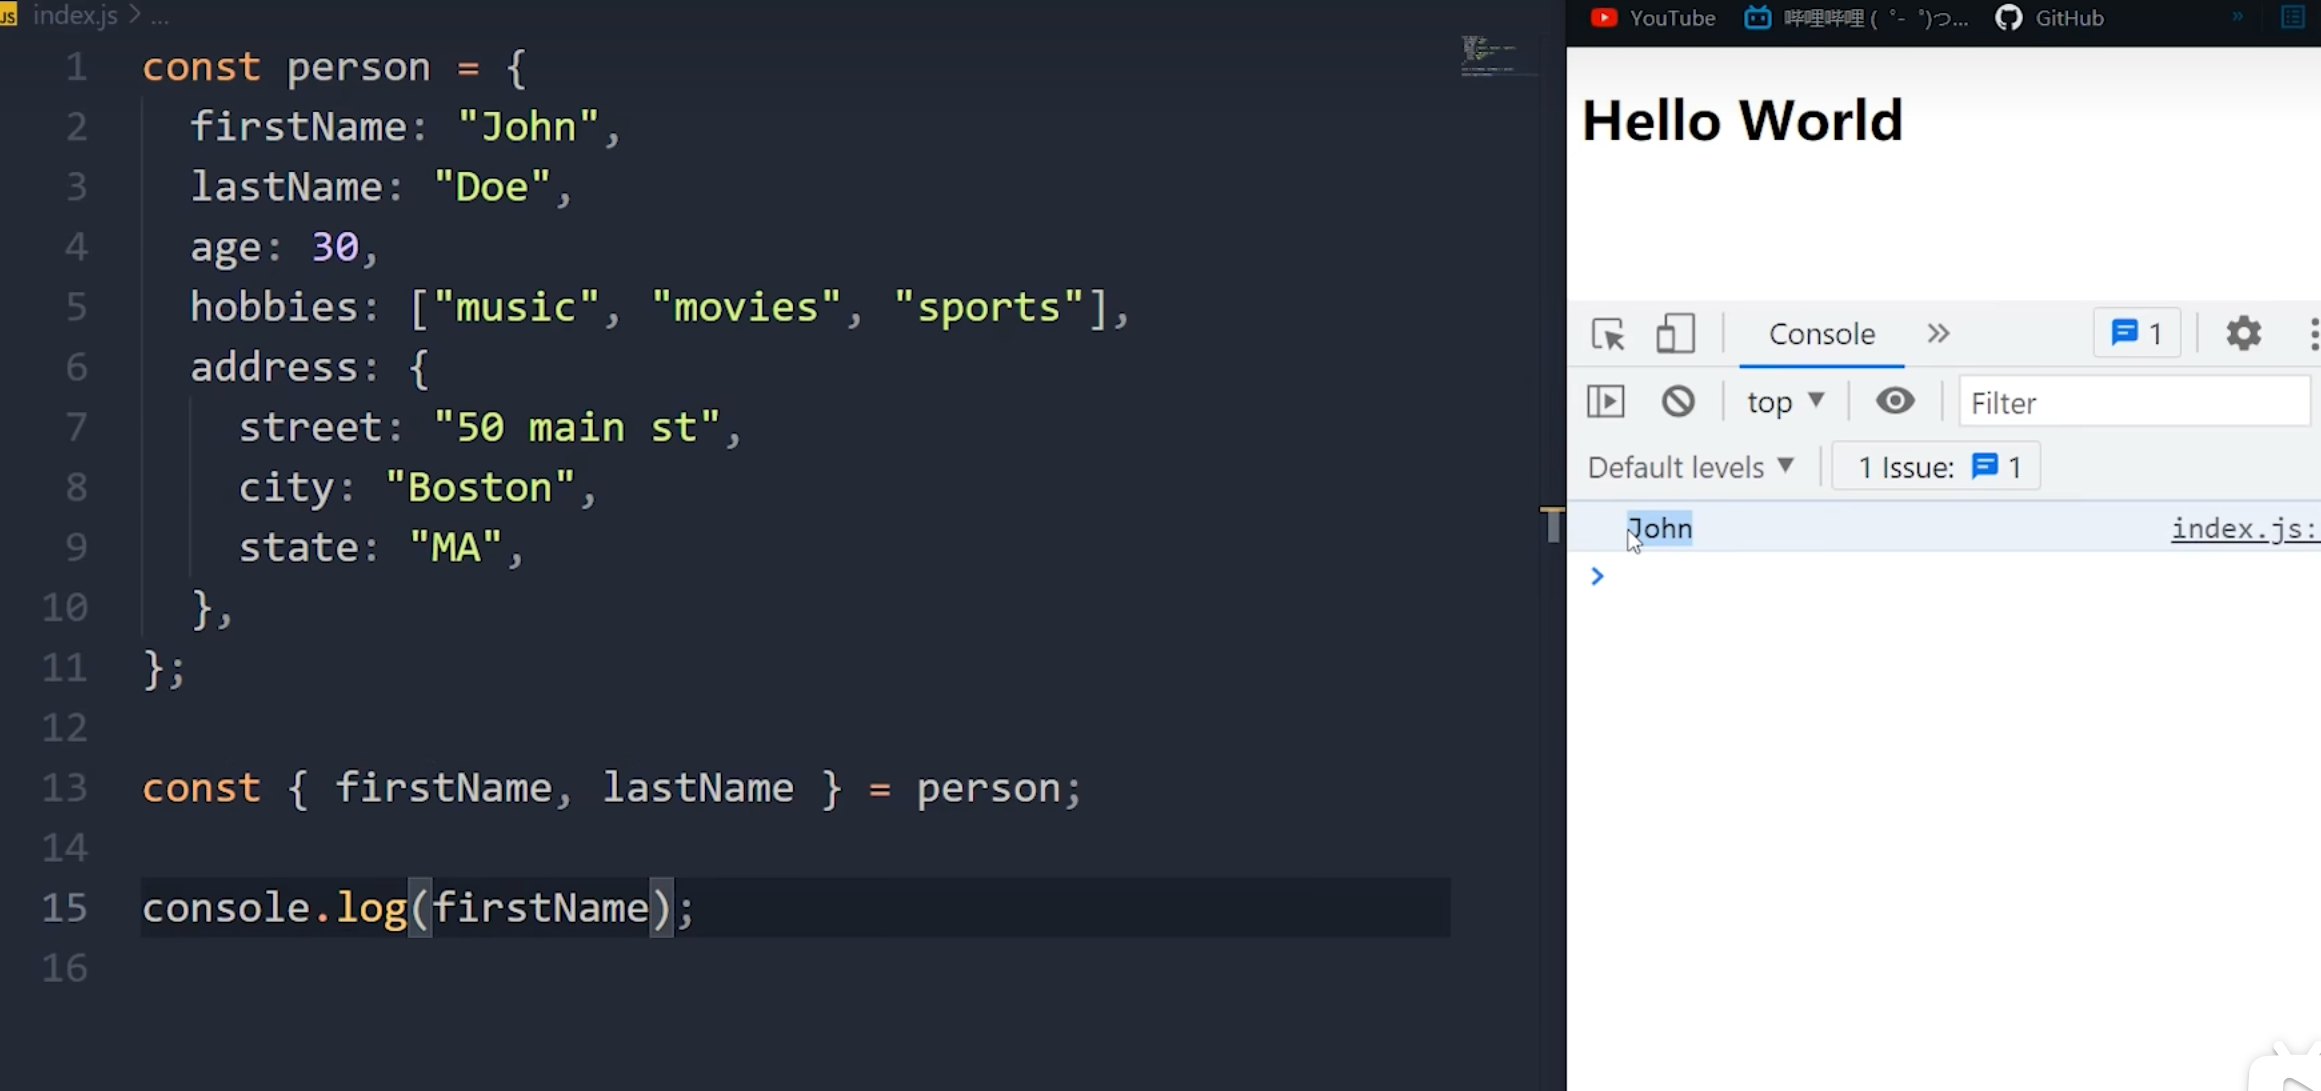Screen dimensions: 2321x1091
Task: Click the console prompt arrow
Action: [1597, 576]
